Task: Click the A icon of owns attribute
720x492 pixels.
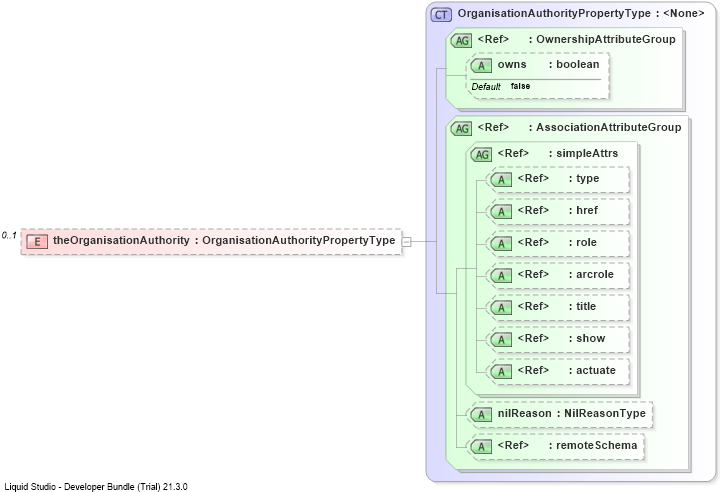Action: (481, 66)
